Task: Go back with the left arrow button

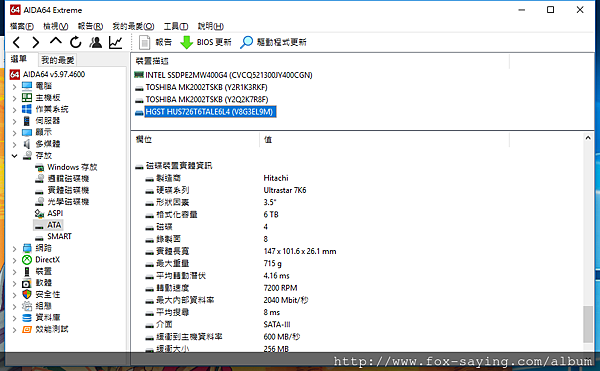Action: pyautogui.click(x=16, y=42)
